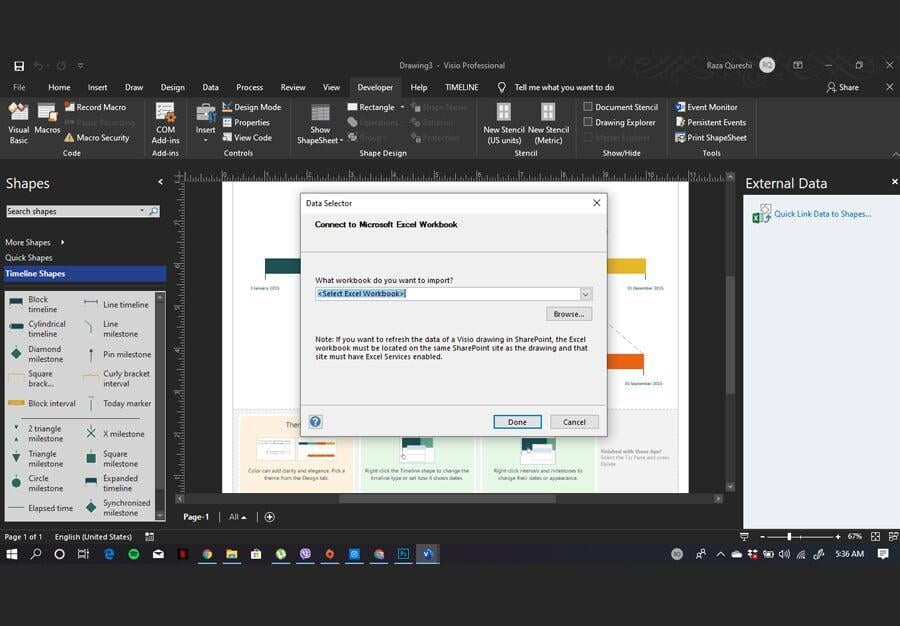Switch to the Data tab
900x626 pixels.
pos(210,87)
